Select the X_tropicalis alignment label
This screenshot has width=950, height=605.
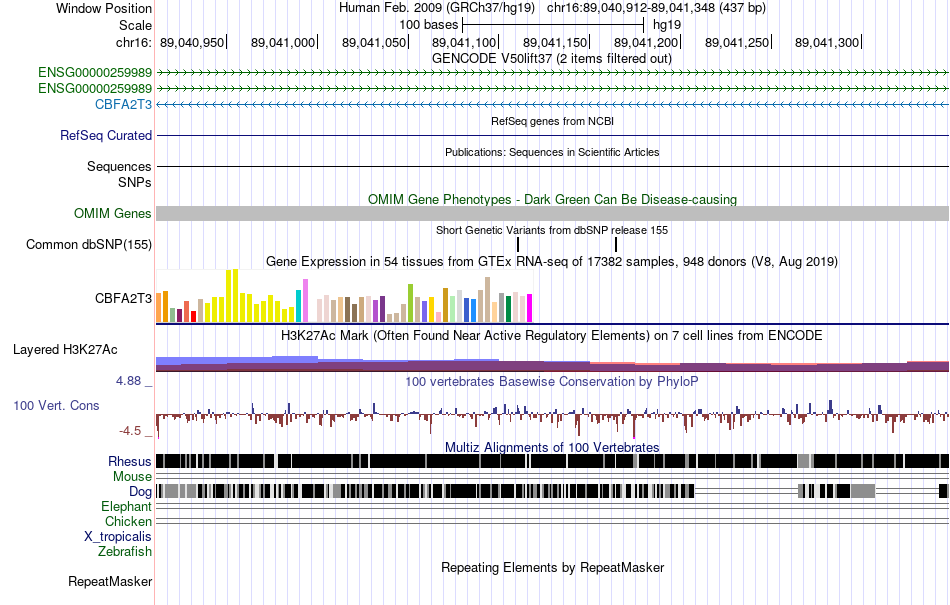pyautogui.click(x=118, y=537)
